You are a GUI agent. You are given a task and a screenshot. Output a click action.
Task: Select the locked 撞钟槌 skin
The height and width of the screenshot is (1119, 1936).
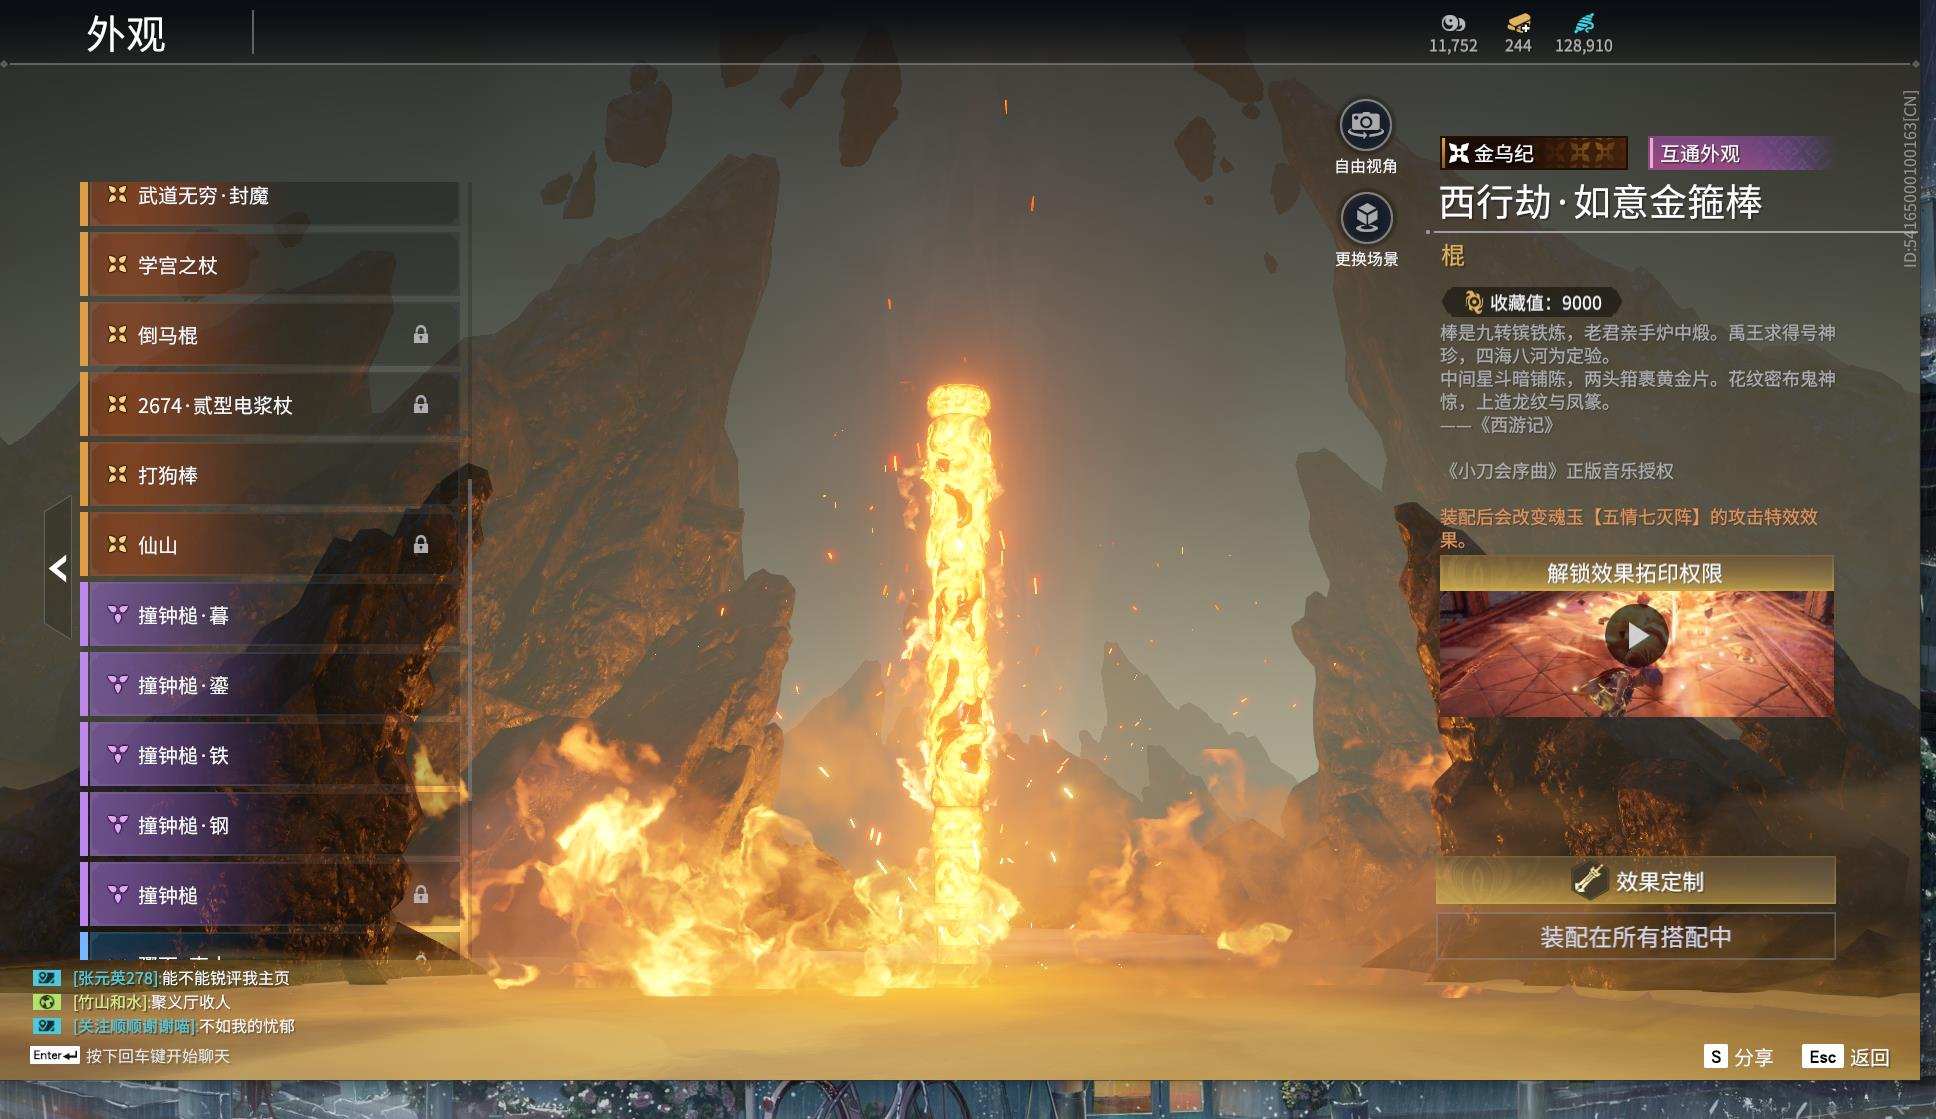pyautogui.click(x=270, y=895)
